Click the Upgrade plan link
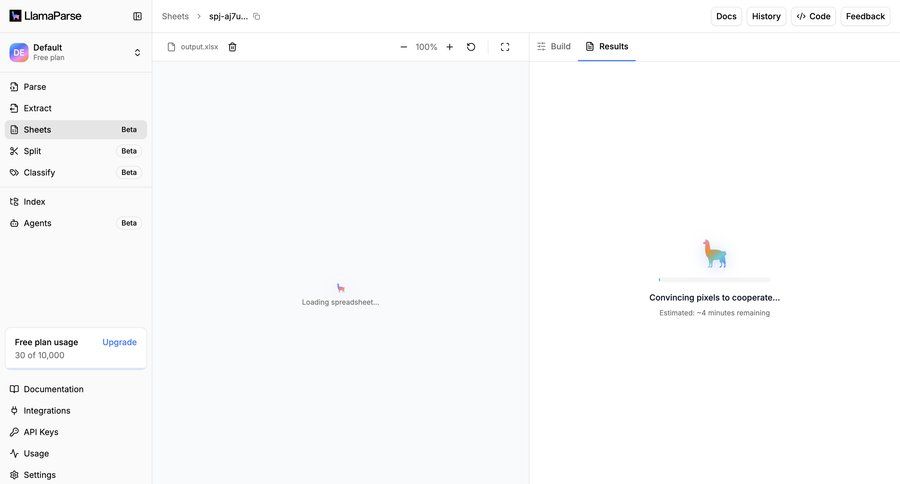Viewport: 900px width, 484px height. click(x=119, y=342)
